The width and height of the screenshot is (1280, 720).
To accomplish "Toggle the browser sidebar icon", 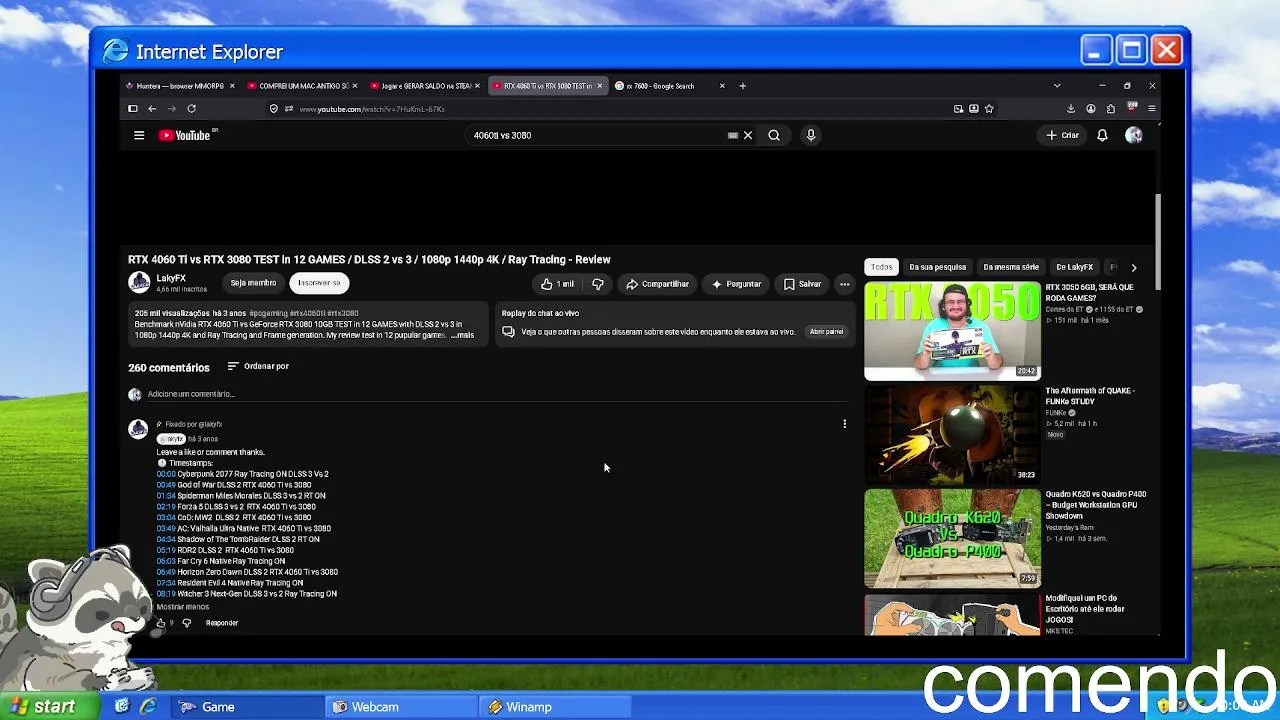I will click(x=132, y=109).
